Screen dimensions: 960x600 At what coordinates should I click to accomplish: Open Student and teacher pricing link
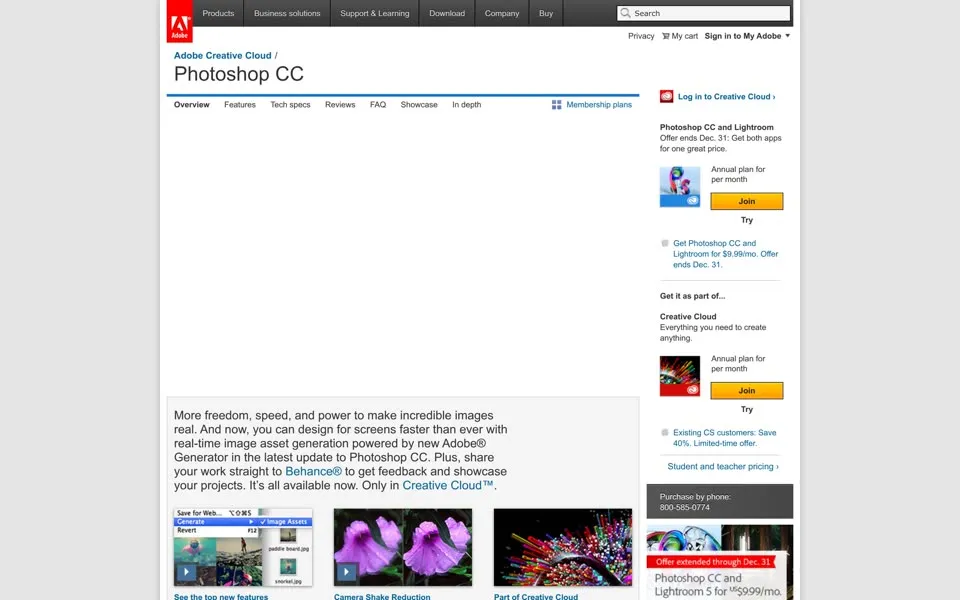(722, 467)
